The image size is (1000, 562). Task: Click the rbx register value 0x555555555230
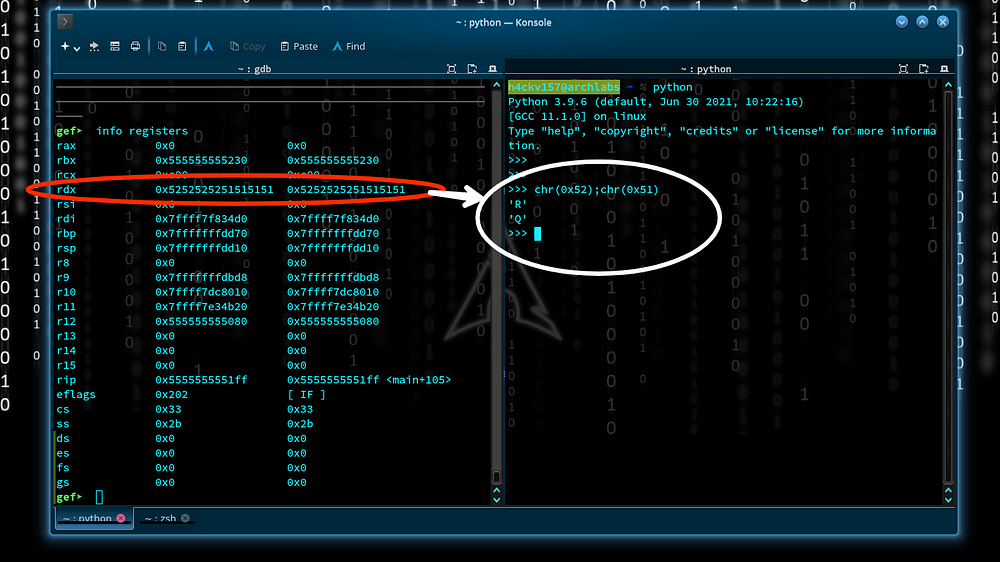[x=201, y=160]
